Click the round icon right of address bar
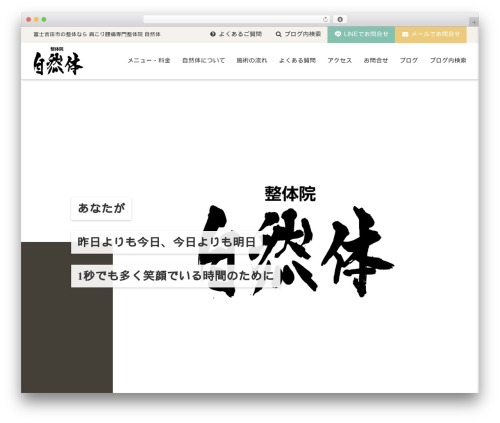The width and height of the screenshot is (500, 423). 340,20
